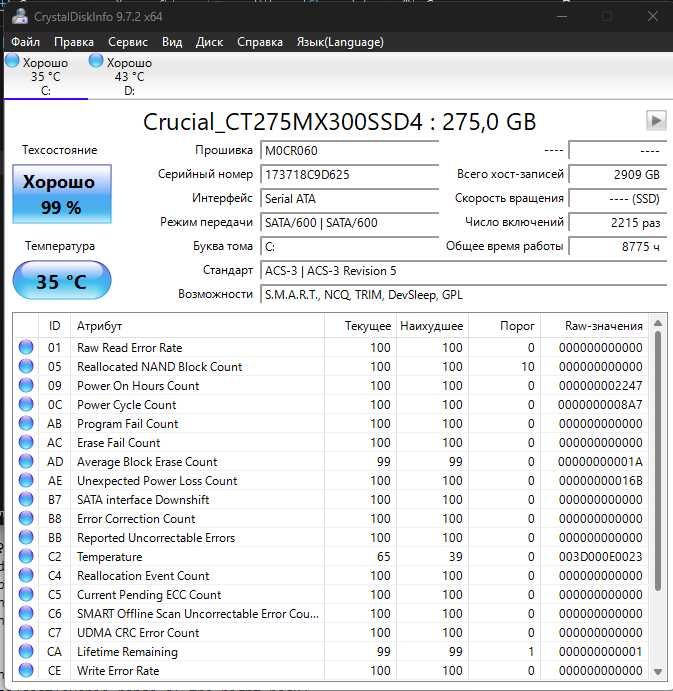Select raw value 000000002247 of Power On Hours
This screenshot has height=691, width=673.
coord(600,386)
